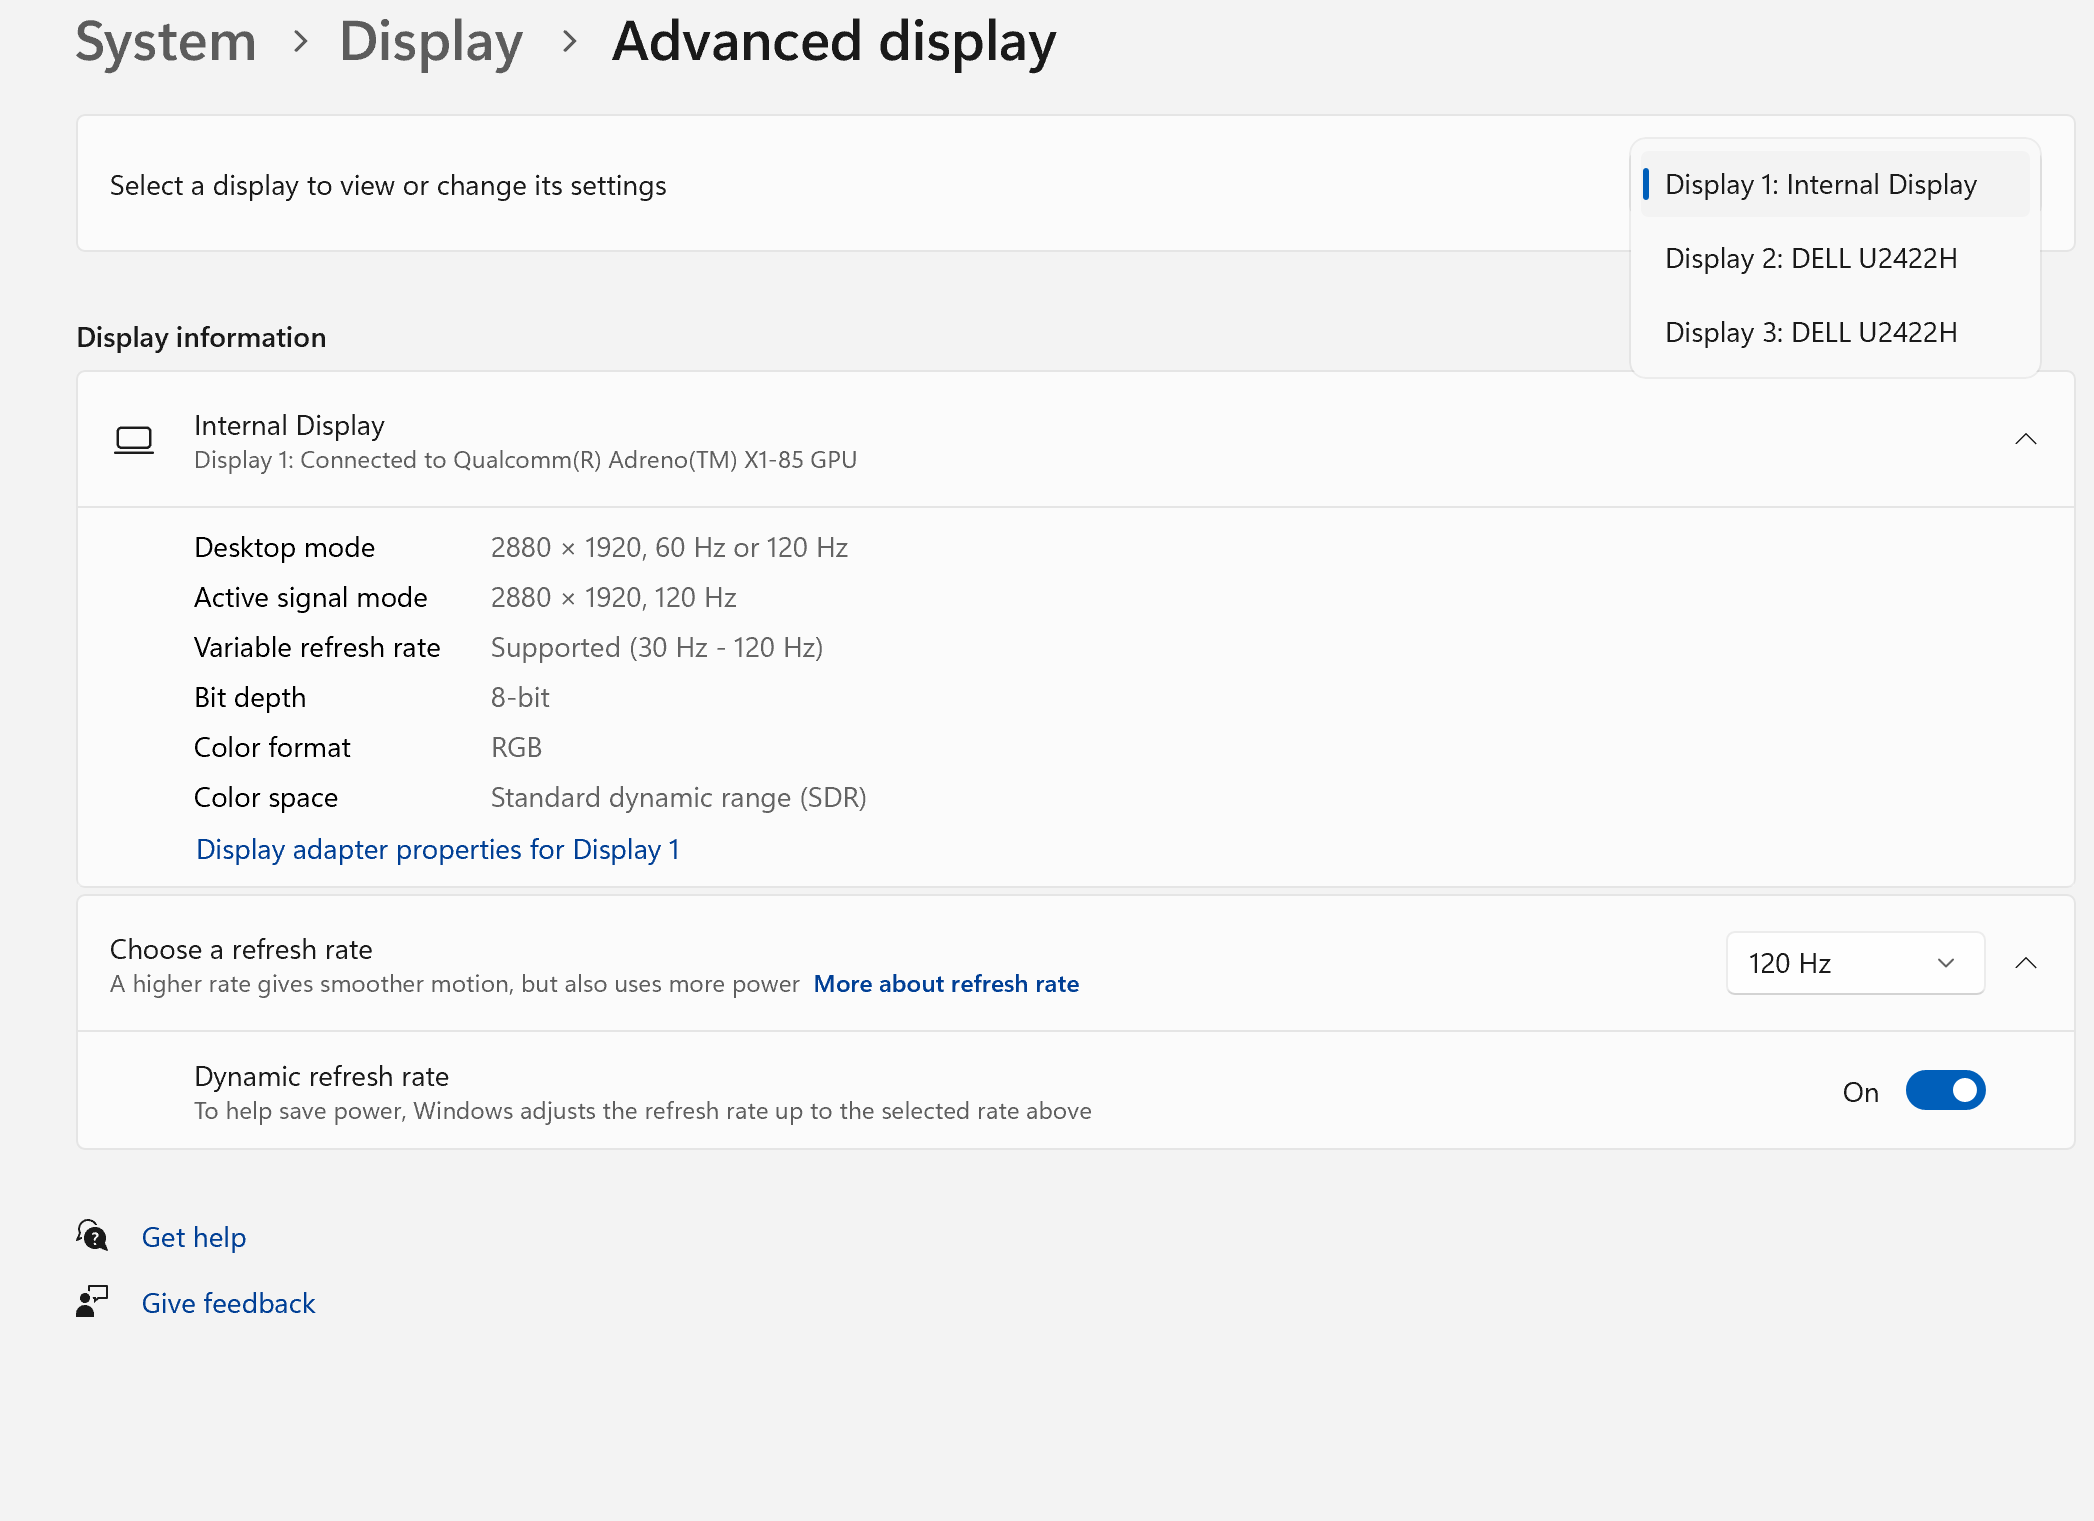Turn off Dynamic refresh rate toggle

click(x=1944, y=1091)
